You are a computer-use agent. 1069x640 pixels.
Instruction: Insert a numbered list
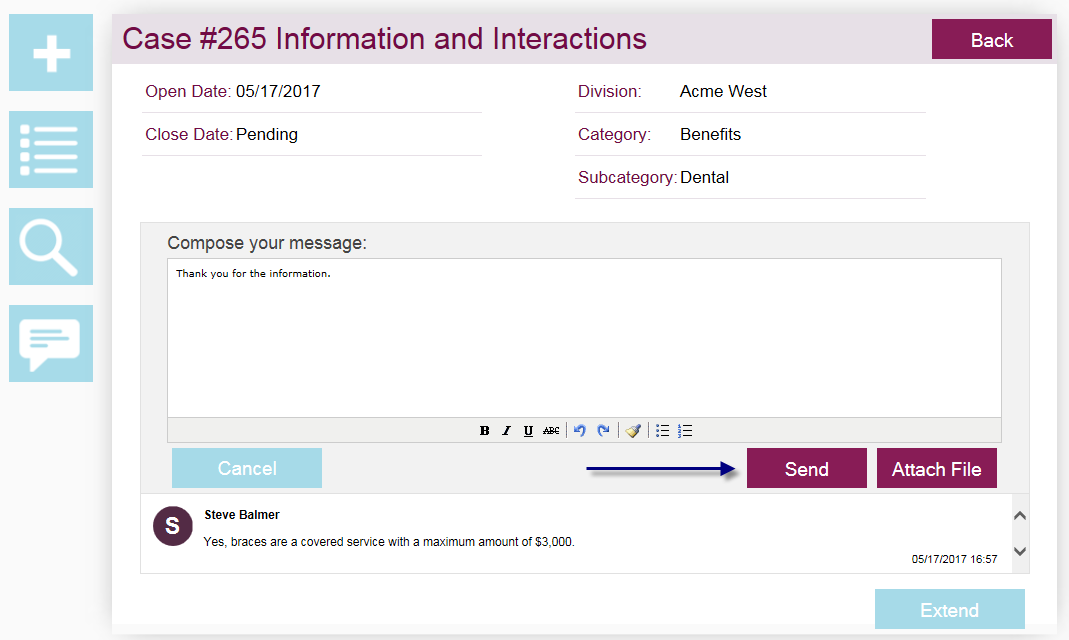point(685,431)
